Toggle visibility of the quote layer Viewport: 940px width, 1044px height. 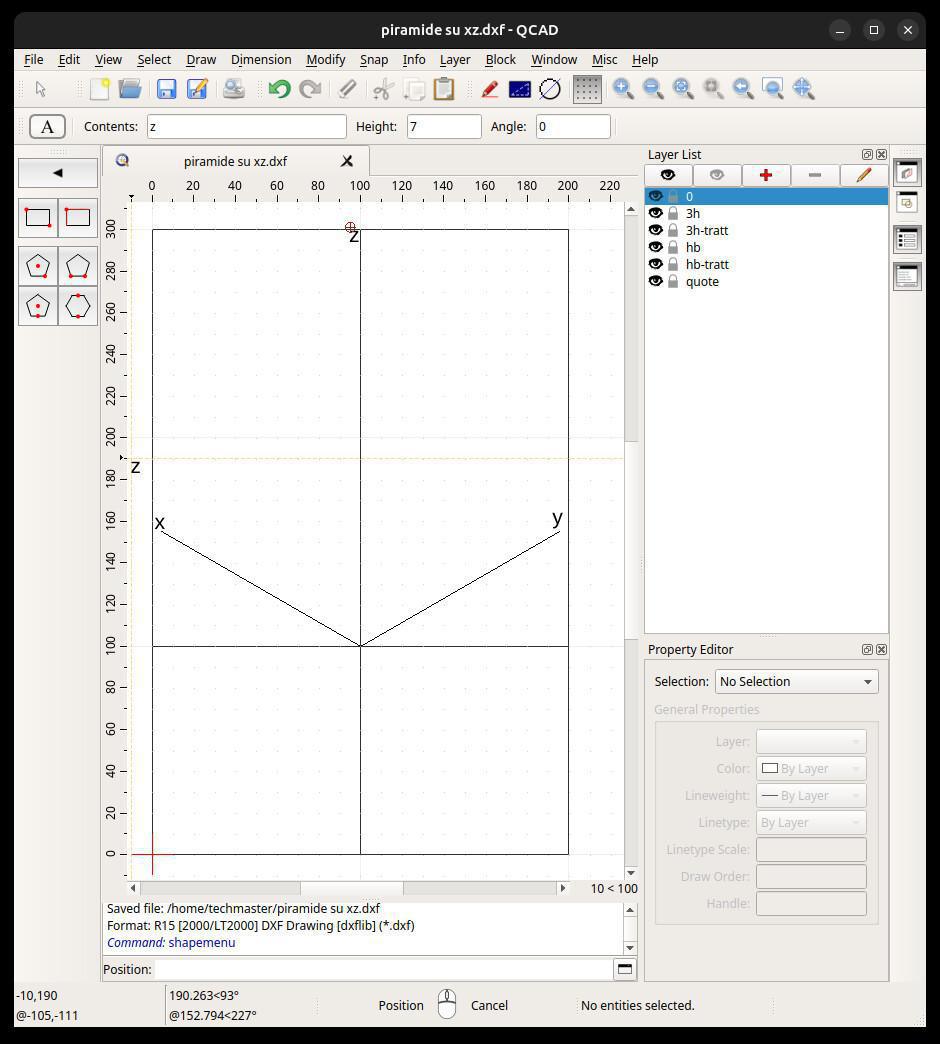[656, 281]
